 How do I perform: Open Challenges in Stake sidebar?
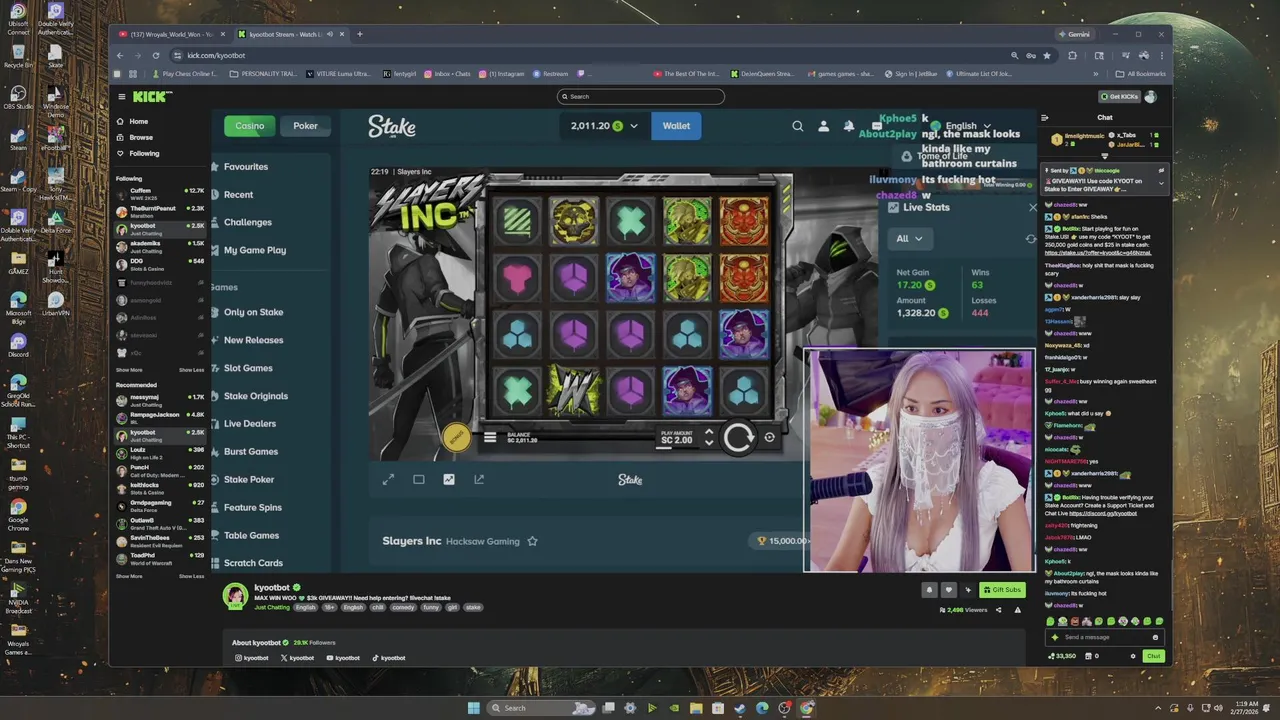(x=248, y=222)
